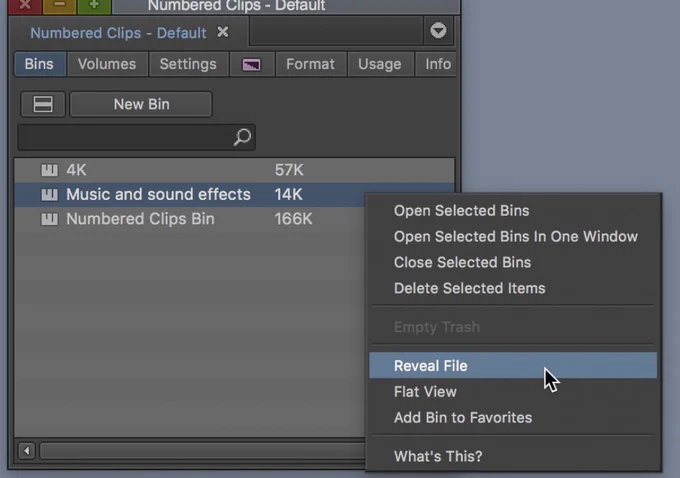Select the Bins tab
This screenshot has width=680, height=478.
point(39,64)
